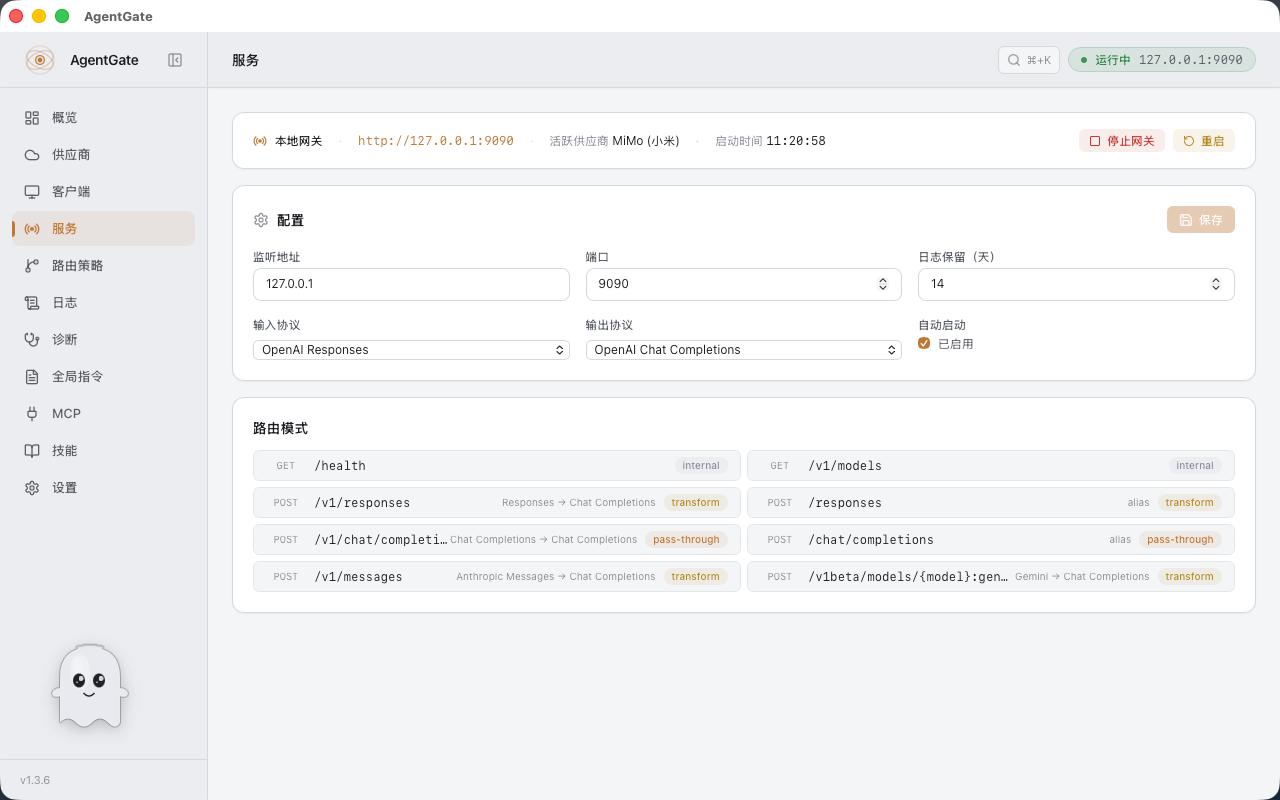
Task: Click the gear icon beside 配置
Action: pos(261,220)
